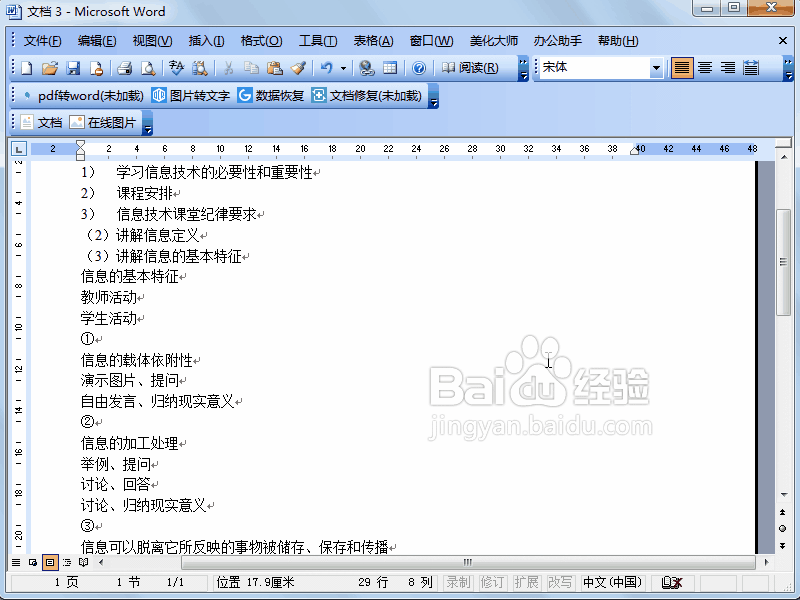Click the Save icon
Screen dimensions: 800x600
pyautogui.click(x=73, y=68)
